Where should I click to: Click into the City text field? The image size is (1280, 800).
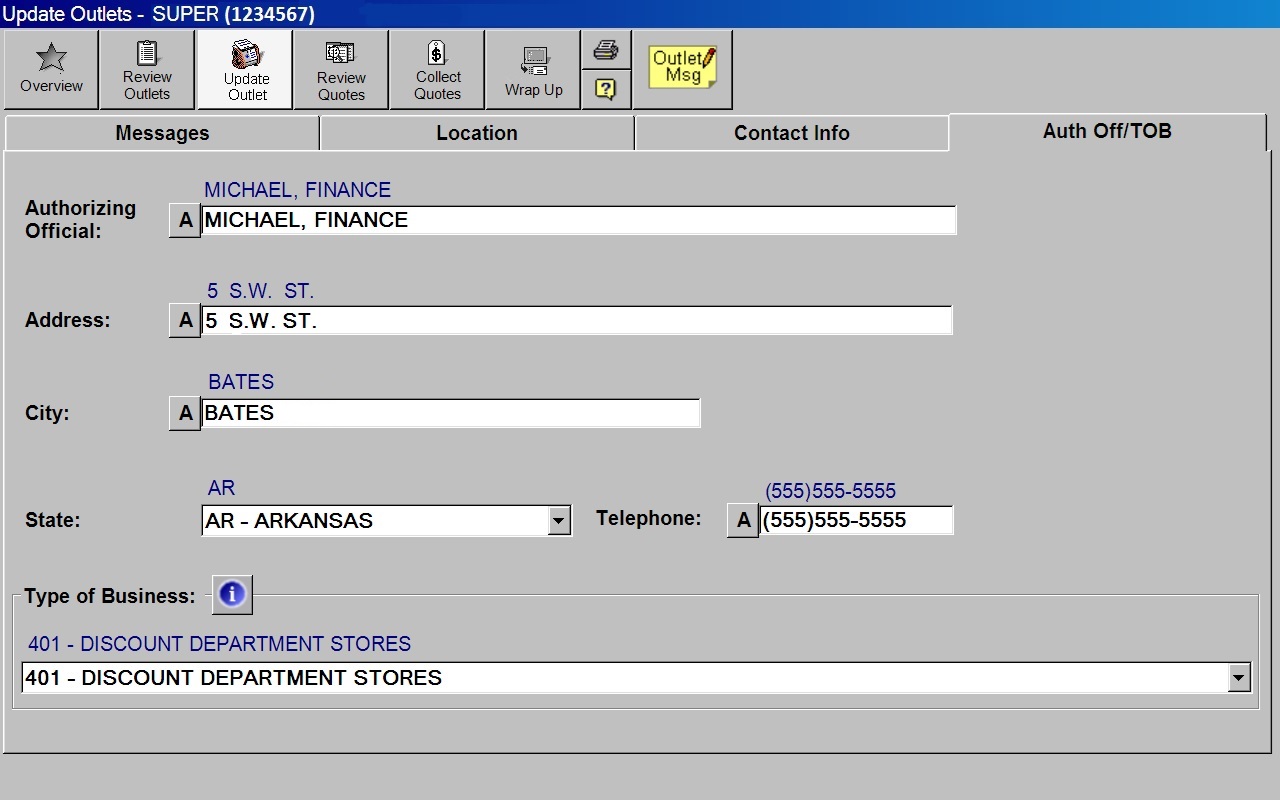click(450, 413)
